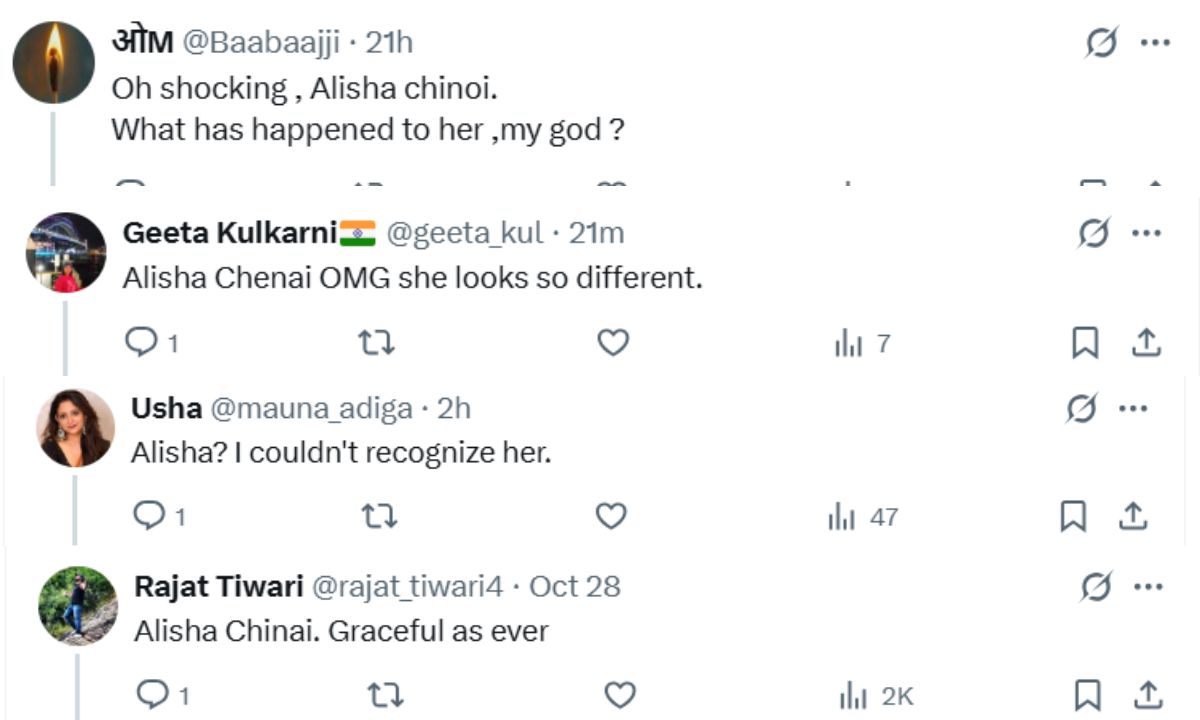This screenshot has height=720, width=1200.
Task: Open more options on Usha's tweet
Action: pyautogui.click(x=1135, y=408)
